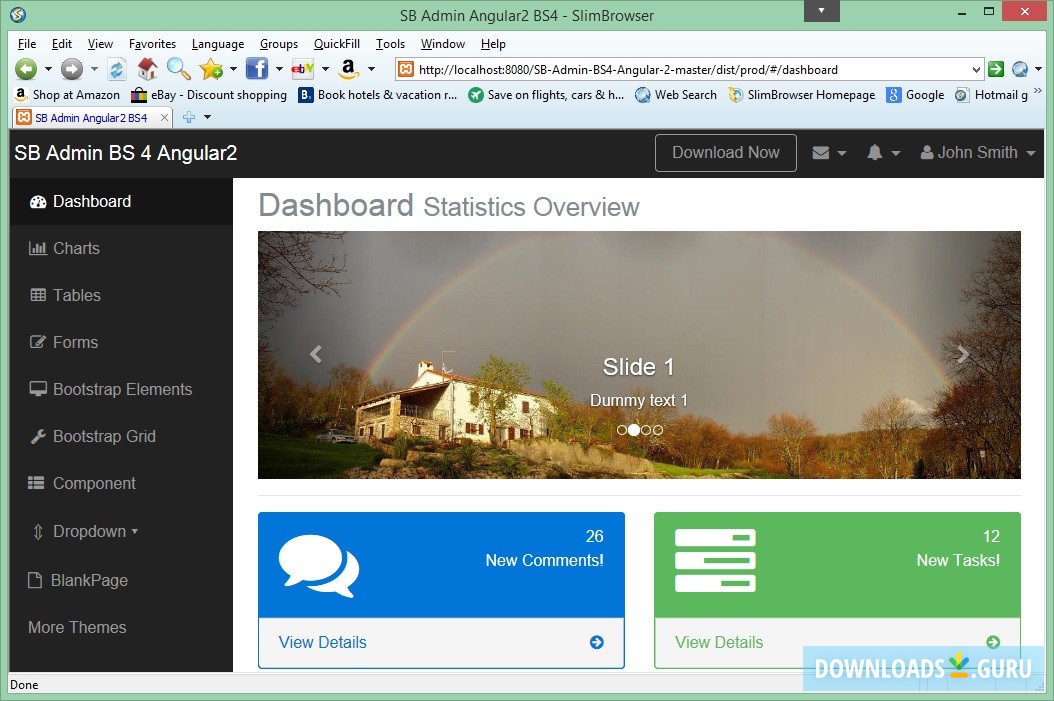
Task: Open BlankPage in the sidebar
Action: tap(121, 581)
